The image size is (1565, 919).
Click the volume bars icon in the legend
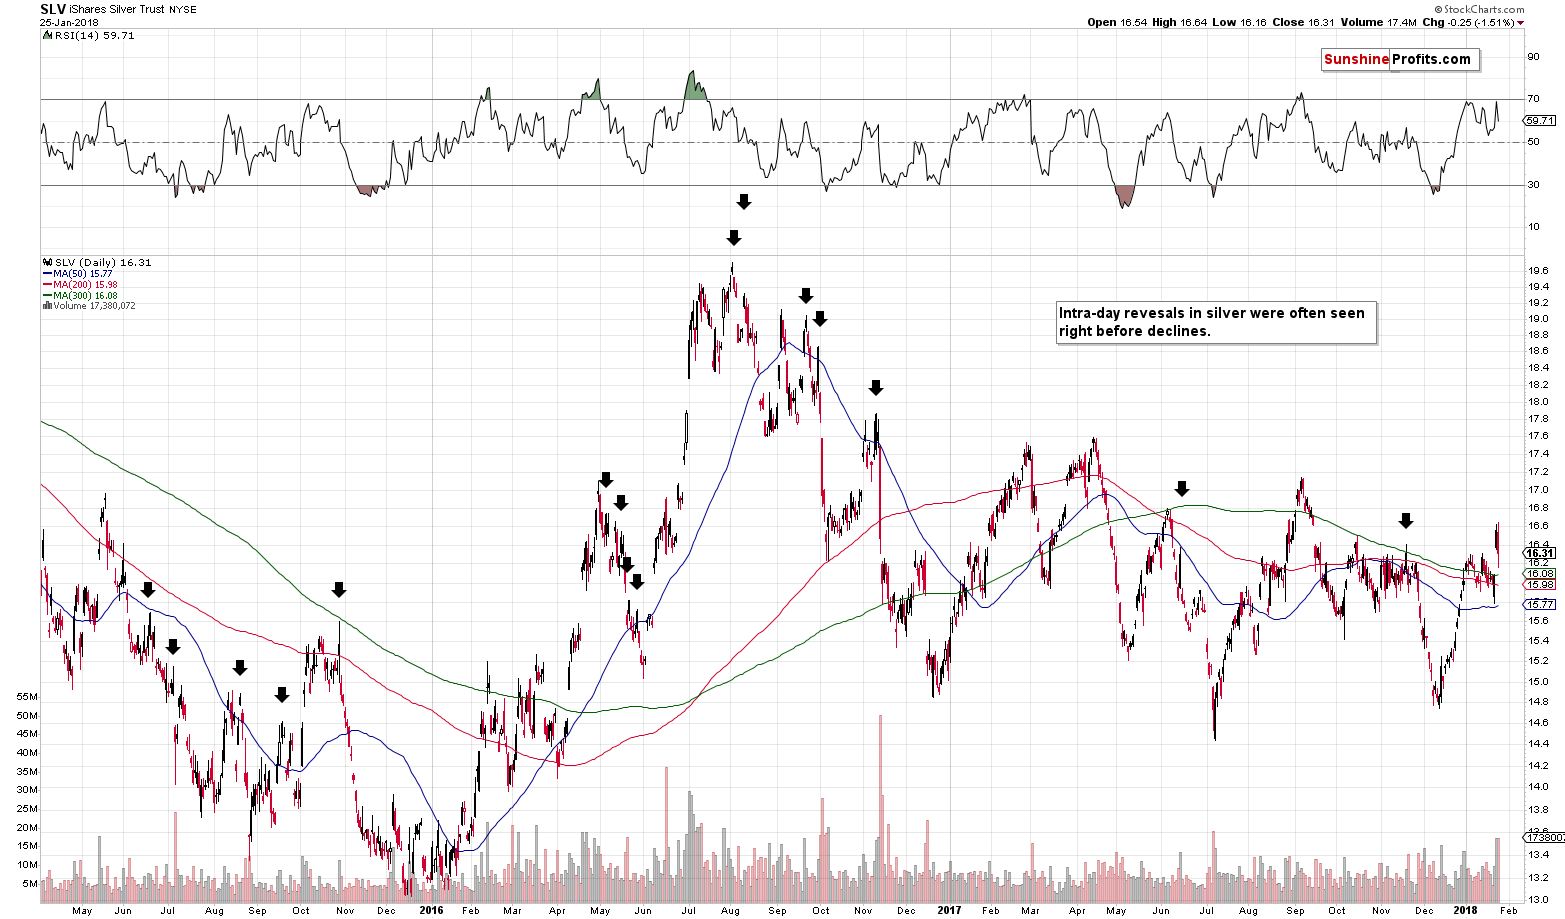[46, 306]
